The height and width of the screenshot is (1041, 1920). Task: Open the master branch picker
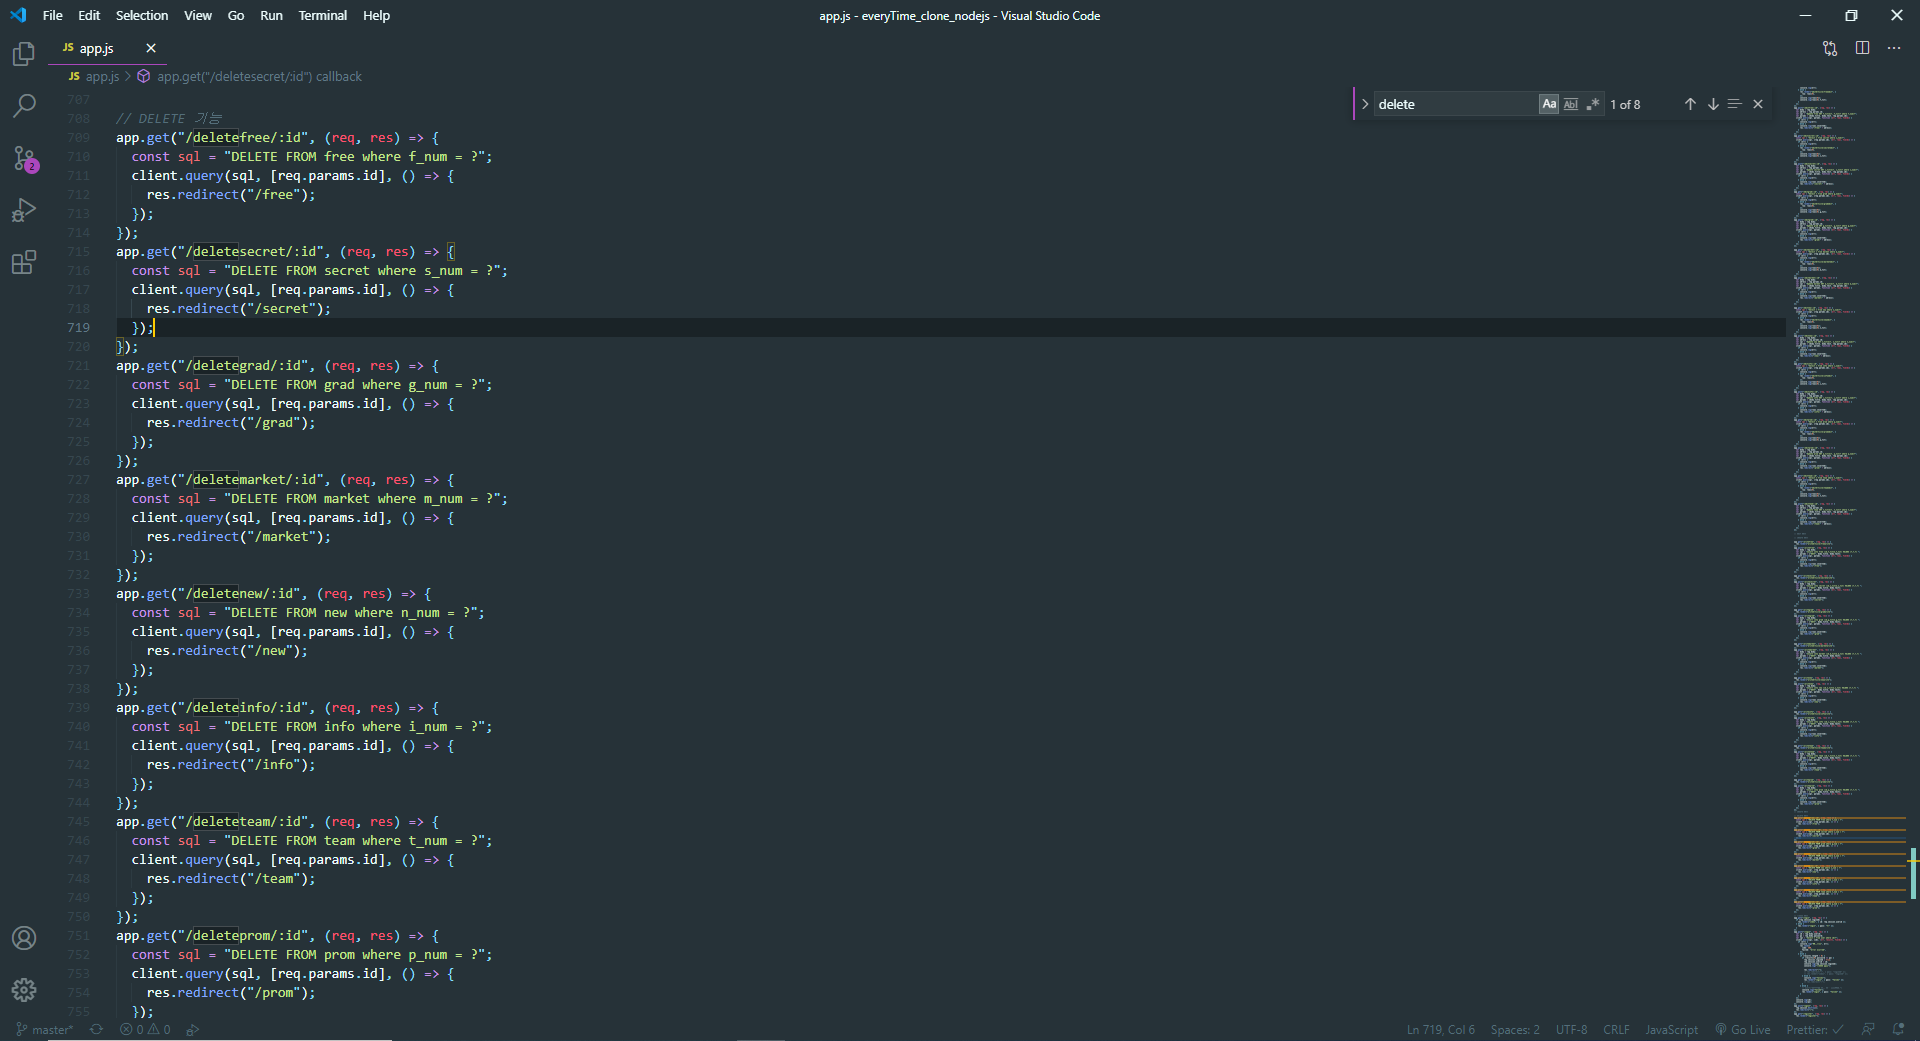pos(44,1029)
